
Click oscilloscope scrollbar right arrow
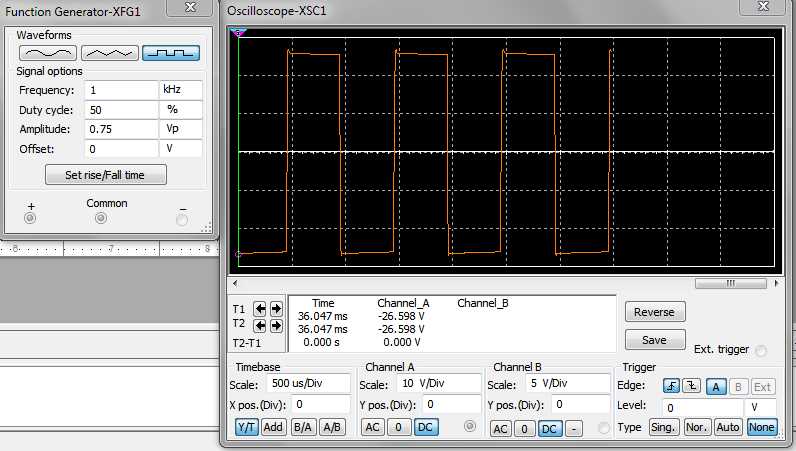coord(776,283)
